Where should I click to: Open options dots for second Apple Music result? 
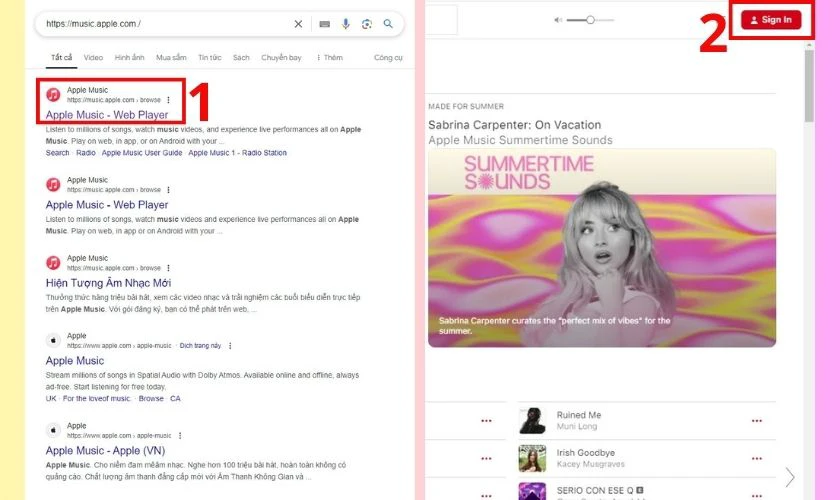(168, 190)
